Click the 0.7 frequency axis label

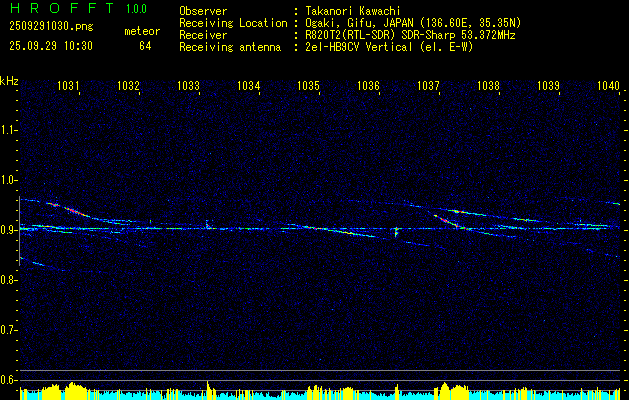8,330
